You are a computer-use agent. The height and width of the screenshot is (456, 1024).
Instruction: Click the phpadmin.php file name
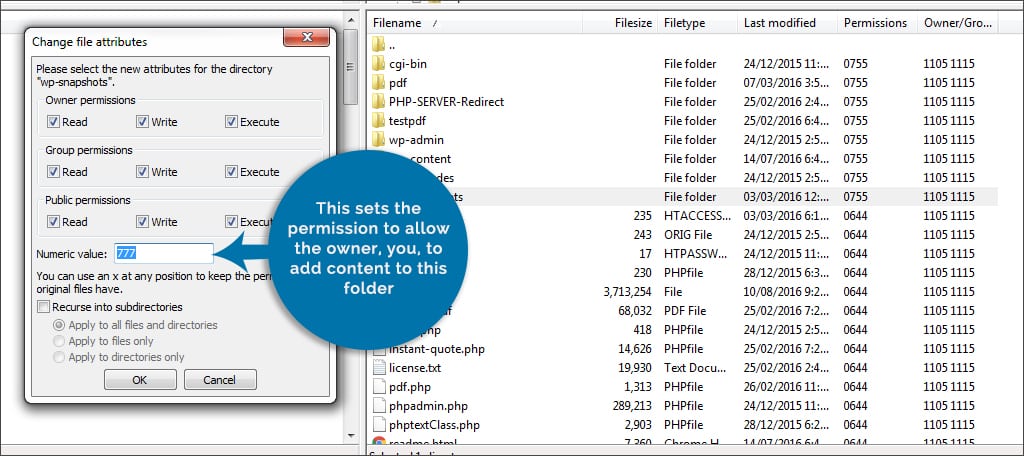tap(428, 406)
